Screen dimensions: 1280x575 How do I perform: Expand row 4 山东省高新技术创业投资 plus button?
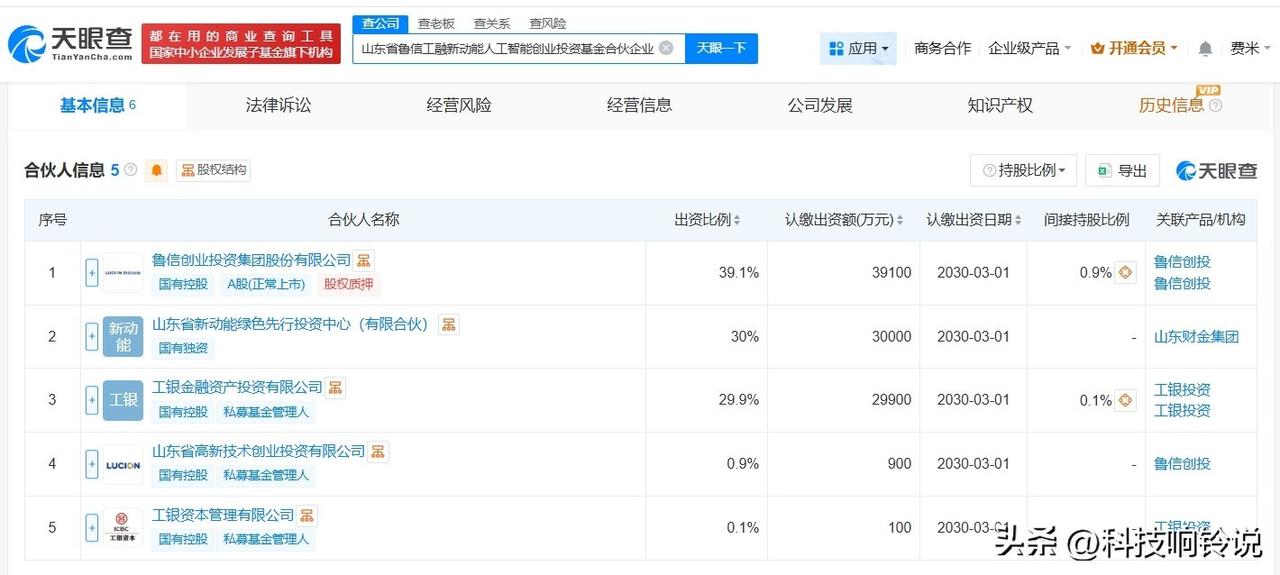92,464
